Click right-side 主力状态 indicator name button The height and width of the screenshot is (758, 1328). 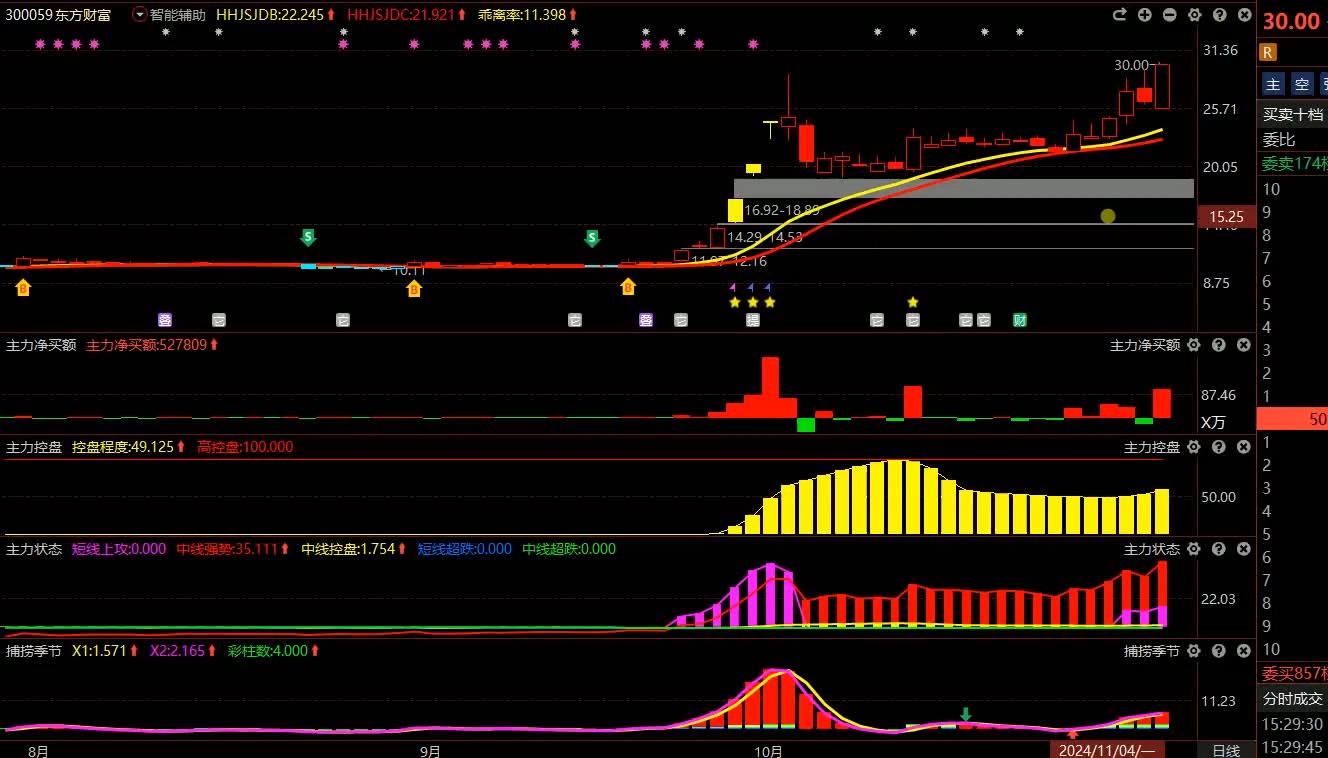tap(1152, 549)
